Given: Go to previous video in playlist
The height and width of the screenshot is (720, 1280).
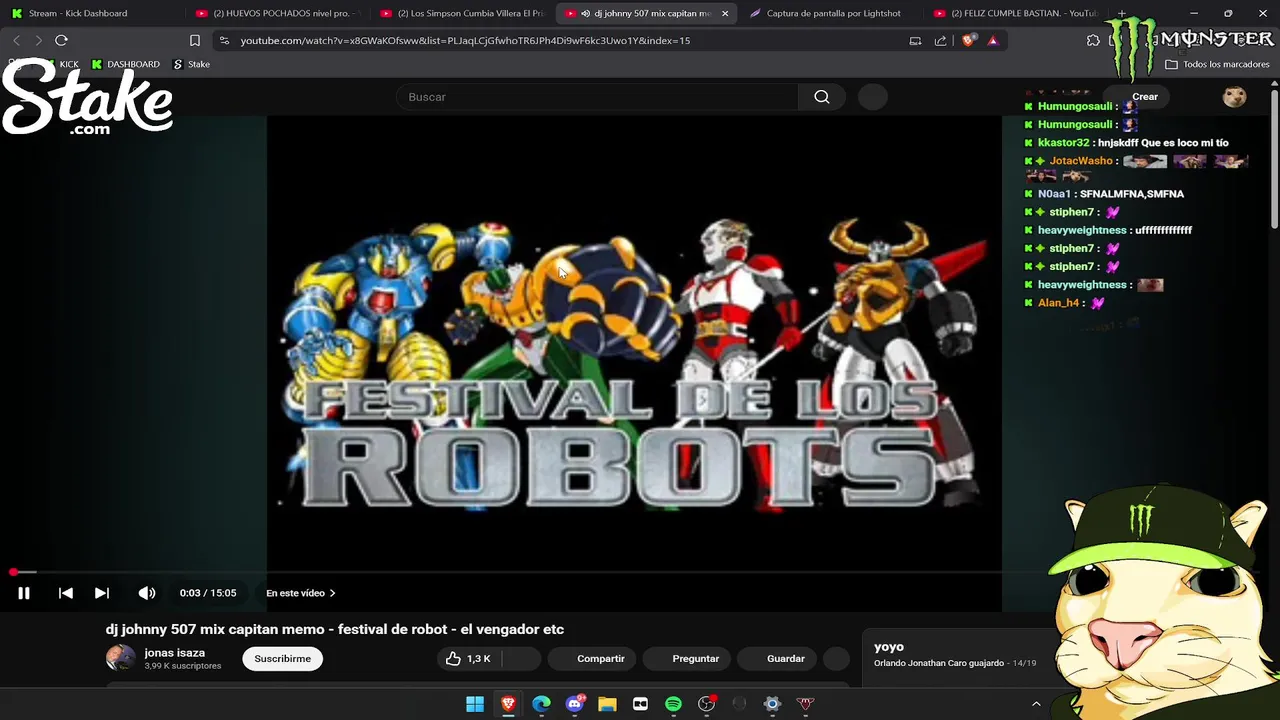Looking at the screenshot, I should tap(66, 593).
